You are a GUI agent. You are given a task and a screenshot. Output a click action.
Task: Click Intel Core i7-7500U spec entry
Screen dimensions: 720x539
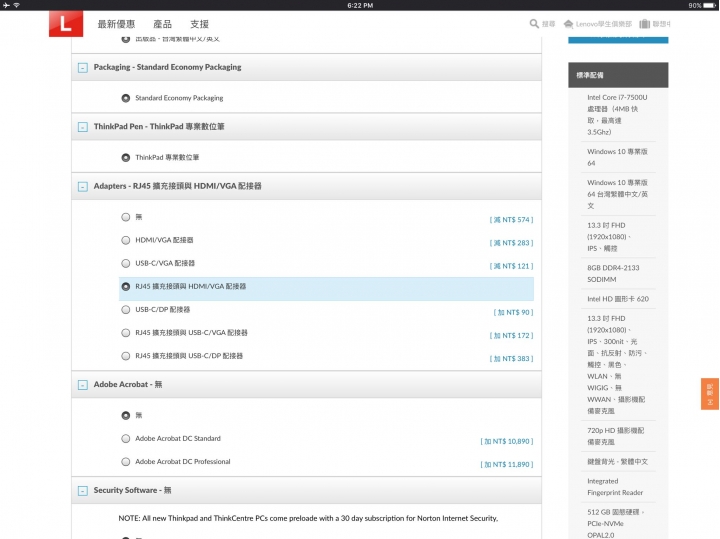pos(617,115)
